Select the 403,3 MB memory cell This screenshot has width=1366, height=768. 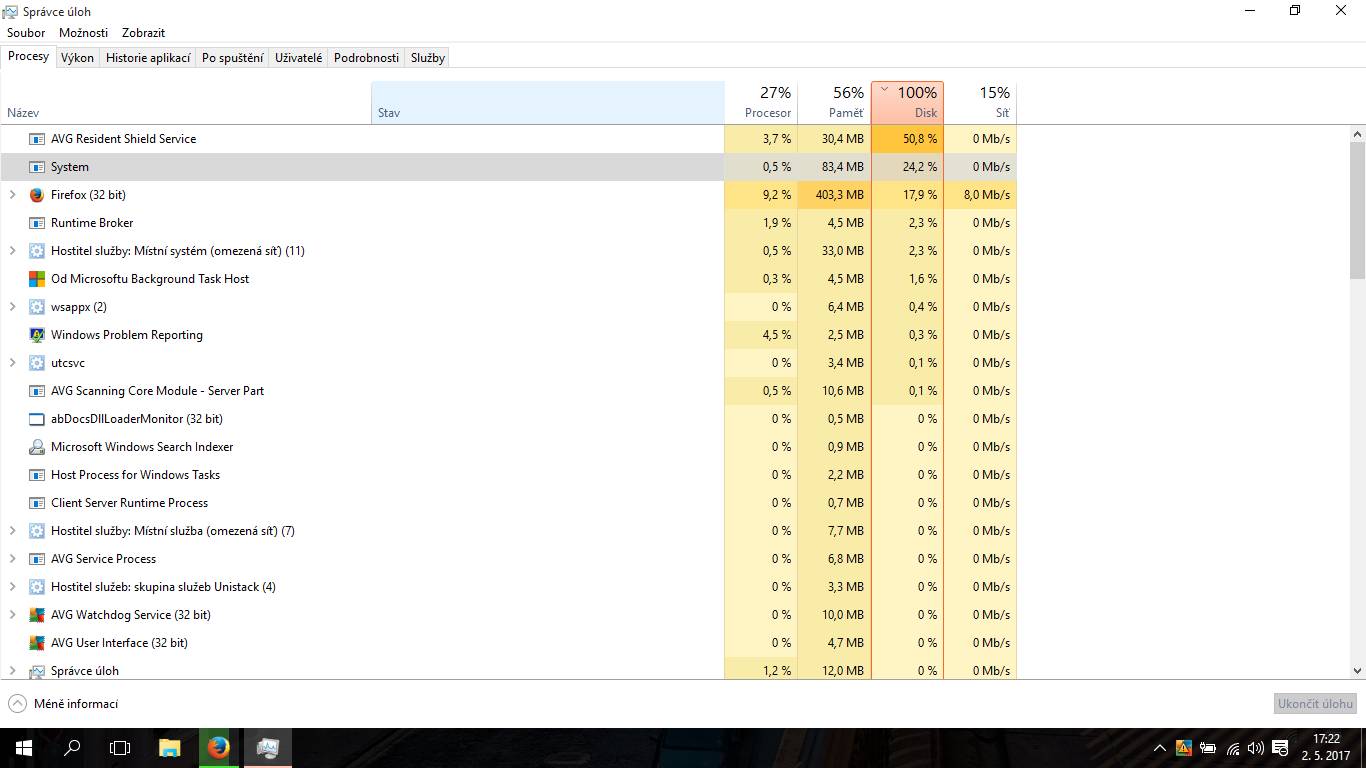click(x=834, y=195)
